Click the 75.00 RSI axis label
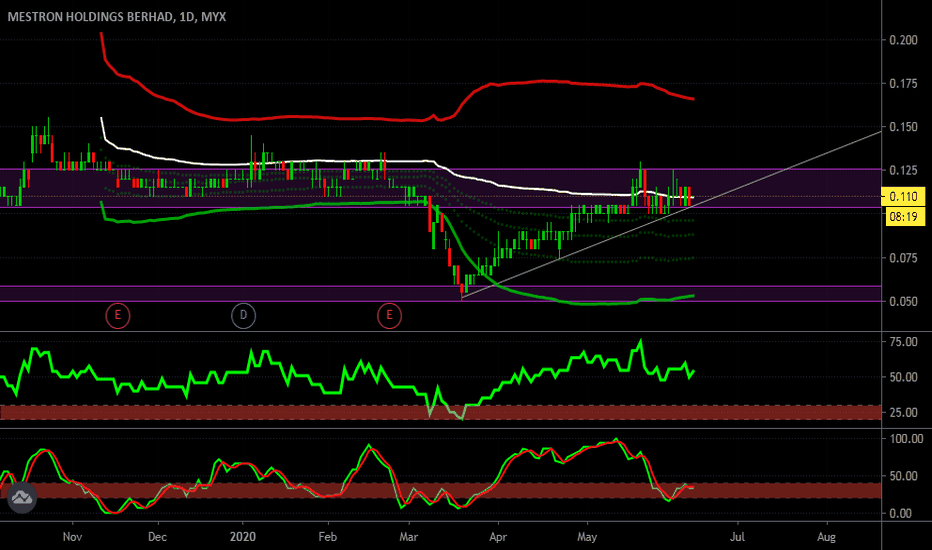This screenshot has height=550, width=932. [903, 342]
